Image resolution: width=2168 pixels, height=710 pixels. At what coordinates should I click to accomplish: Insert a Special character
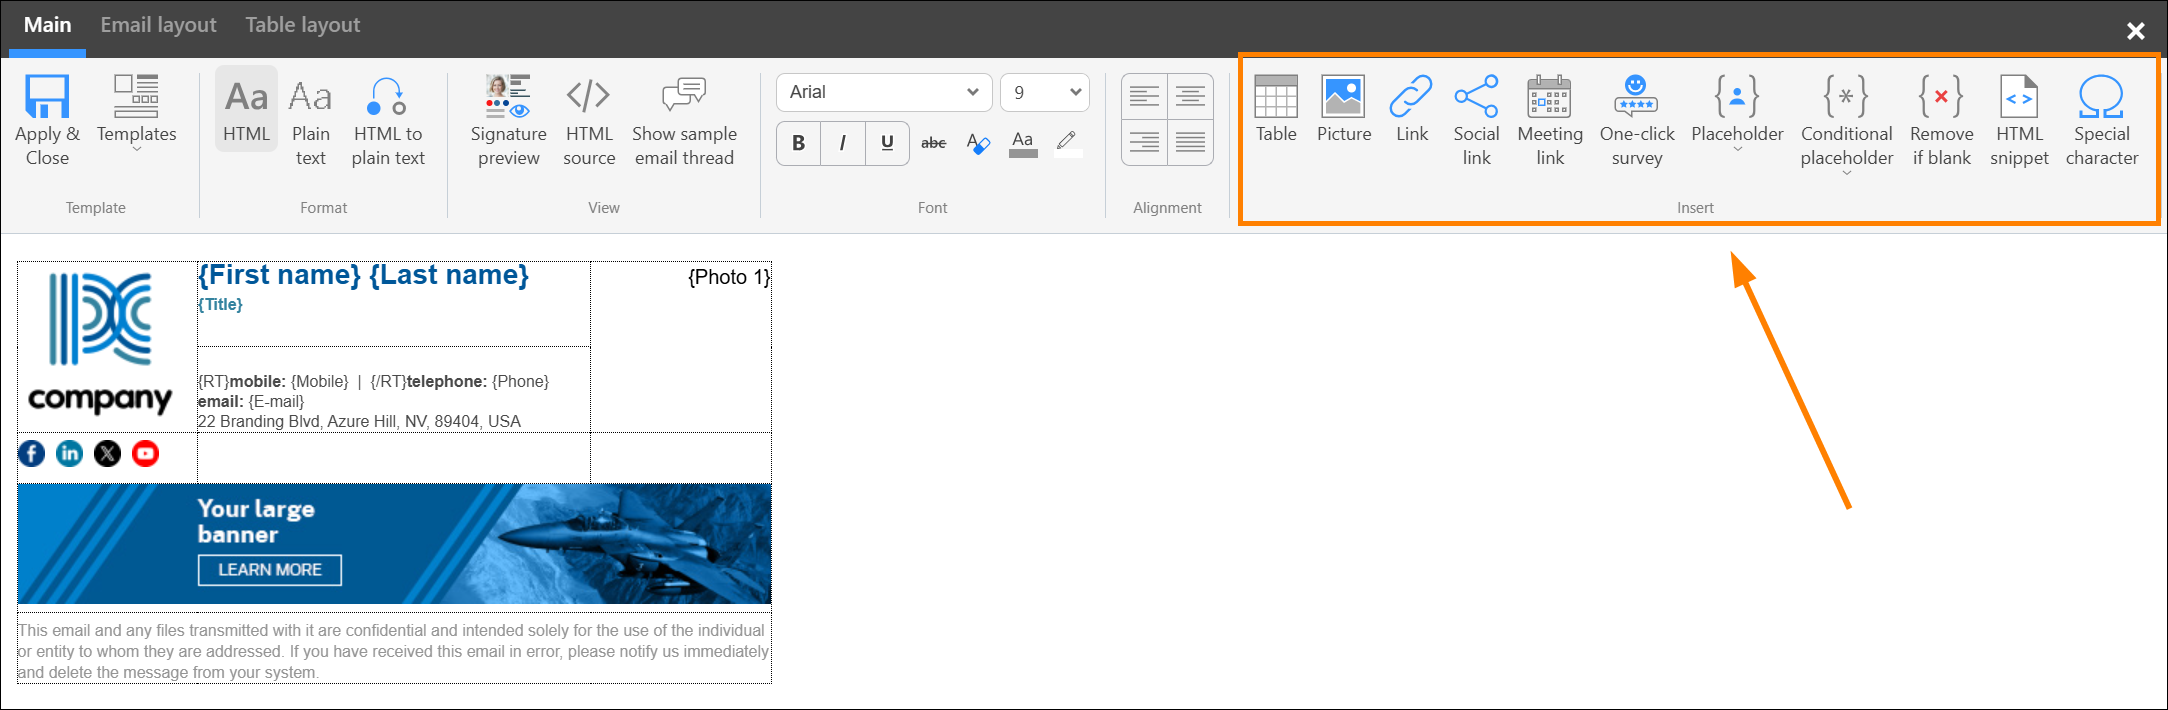point(2102,121)
